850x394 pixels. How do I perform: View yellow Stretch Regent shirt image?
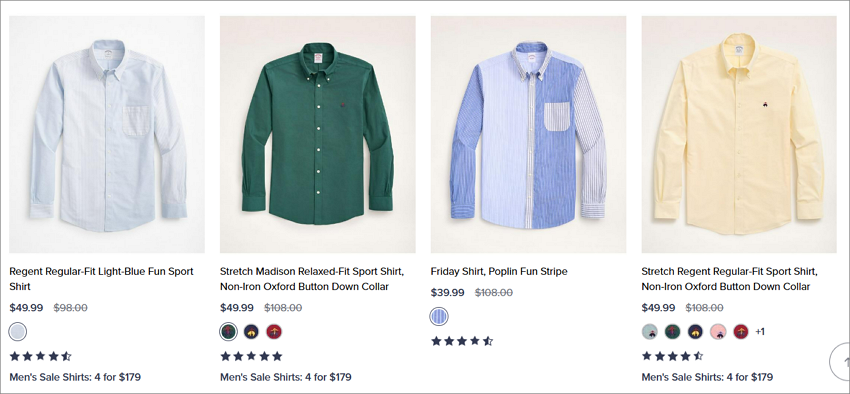click(739, 134)
